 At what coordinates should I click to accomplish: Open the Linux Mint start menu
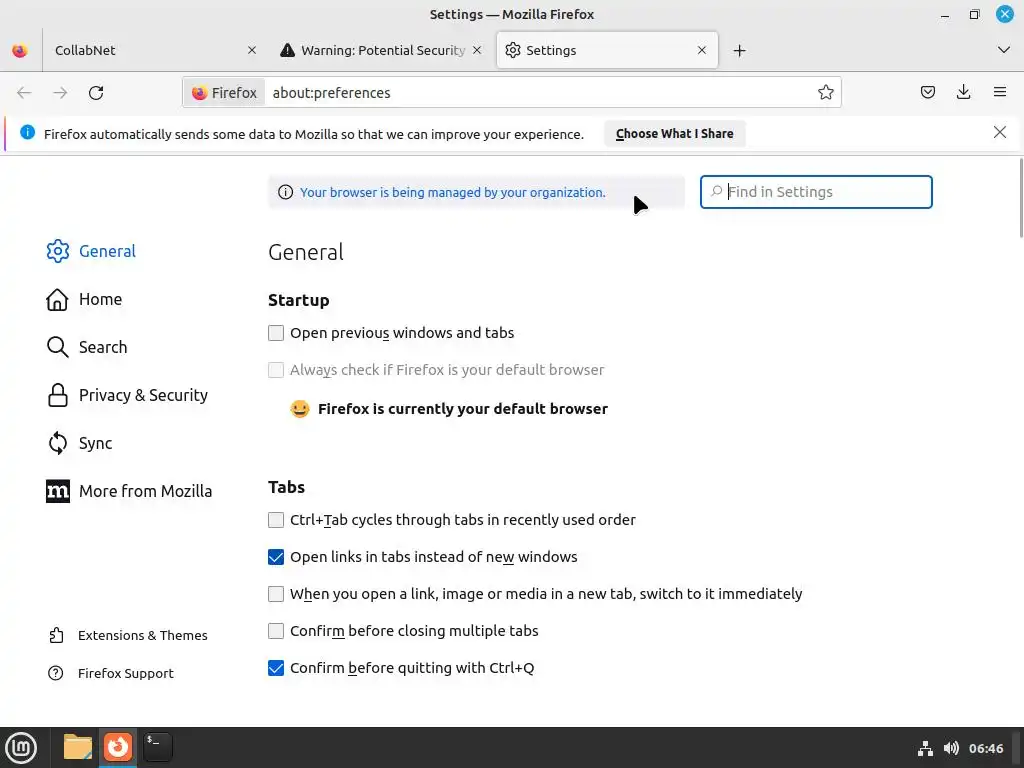pyautogui.click(x=21, y=747)
